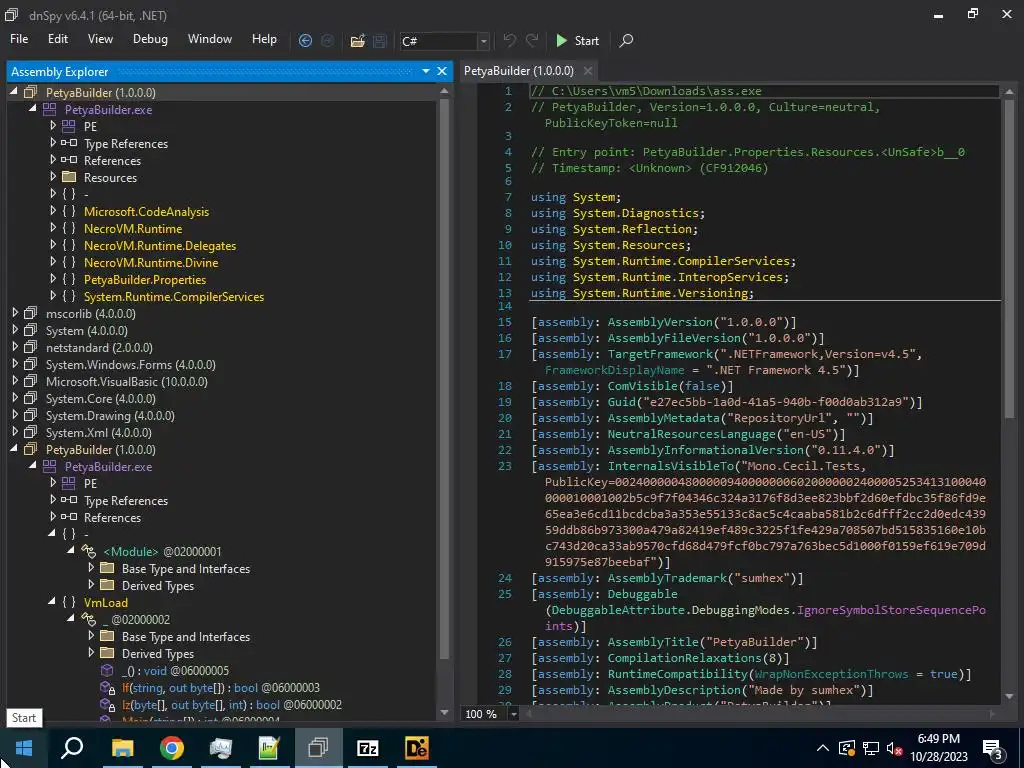The image size is (1024, 768).
Task: Expand the Resources folder node
Action: click(x=53, y=177)
